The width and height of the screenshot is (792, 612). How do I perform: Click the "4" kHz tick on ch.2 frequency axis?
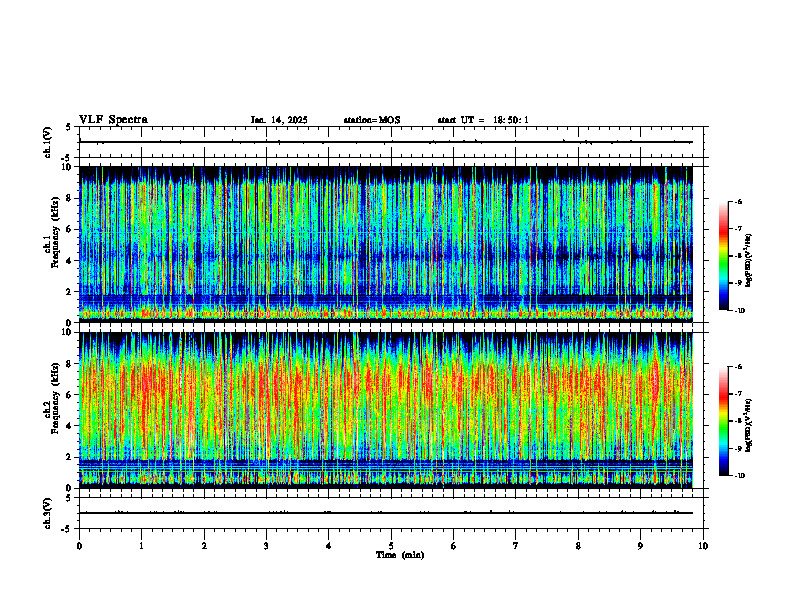point(70,426)
